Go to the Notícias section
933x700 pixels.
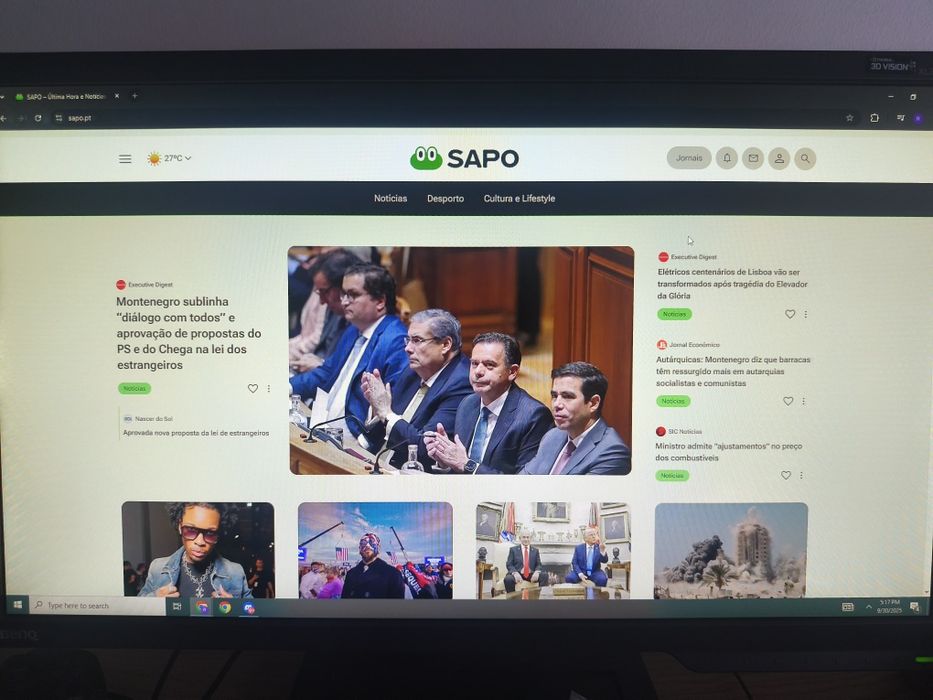point(390,198)
